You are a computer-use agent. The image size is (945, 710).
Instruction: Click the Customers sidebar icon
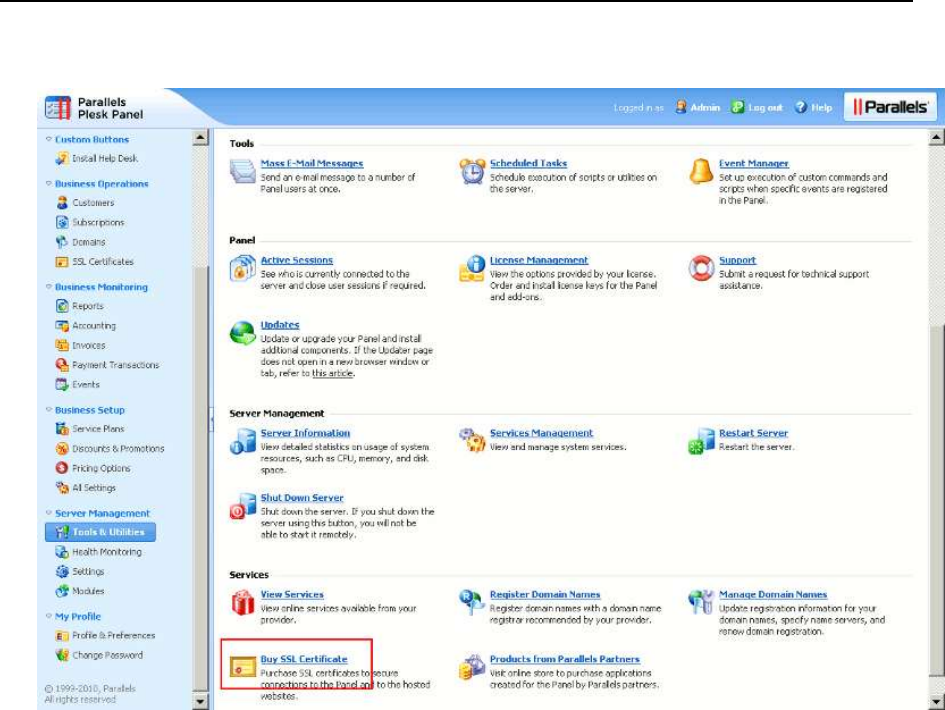(x=62, y=203)
